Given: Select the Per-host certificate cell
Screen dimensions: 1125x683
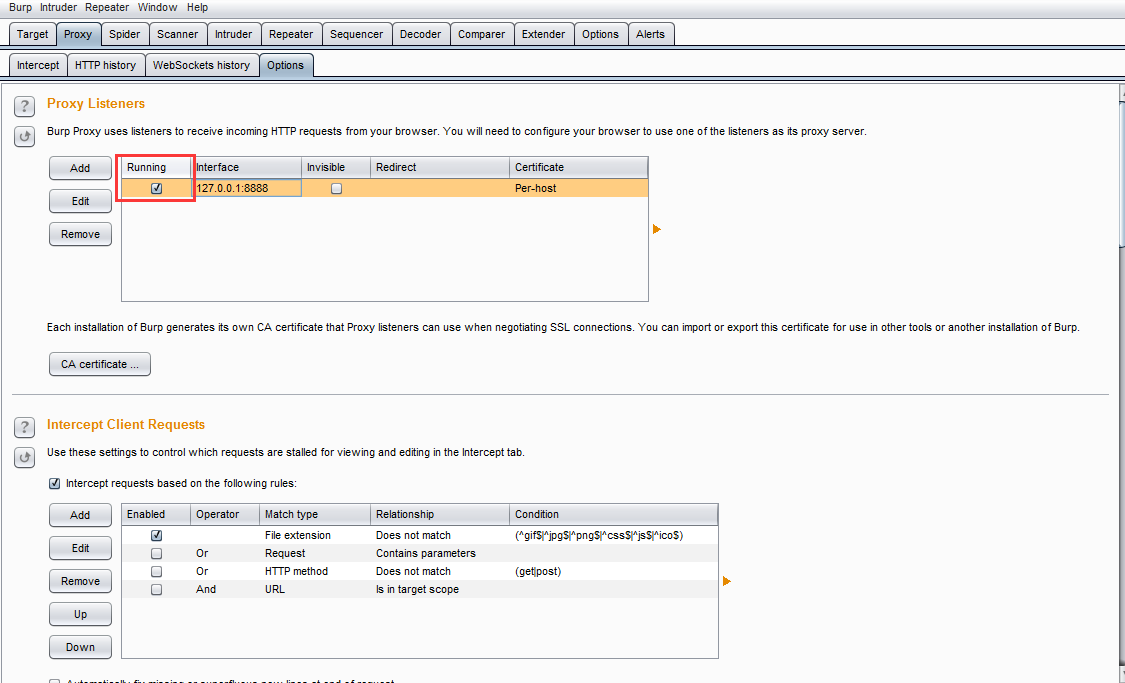Looking at the screenshot, I should click(578, 189).
